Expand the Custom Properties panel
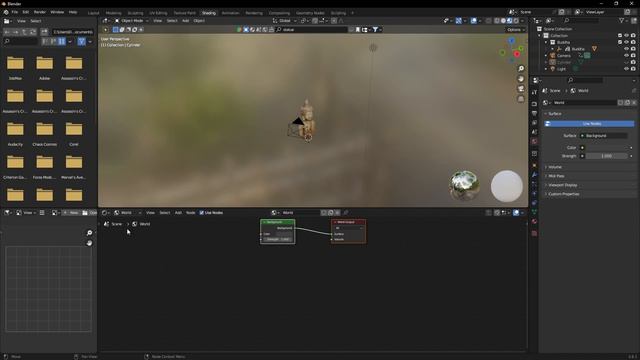The height and width of the screenshot is (360, 640). (x=563, y=194)
